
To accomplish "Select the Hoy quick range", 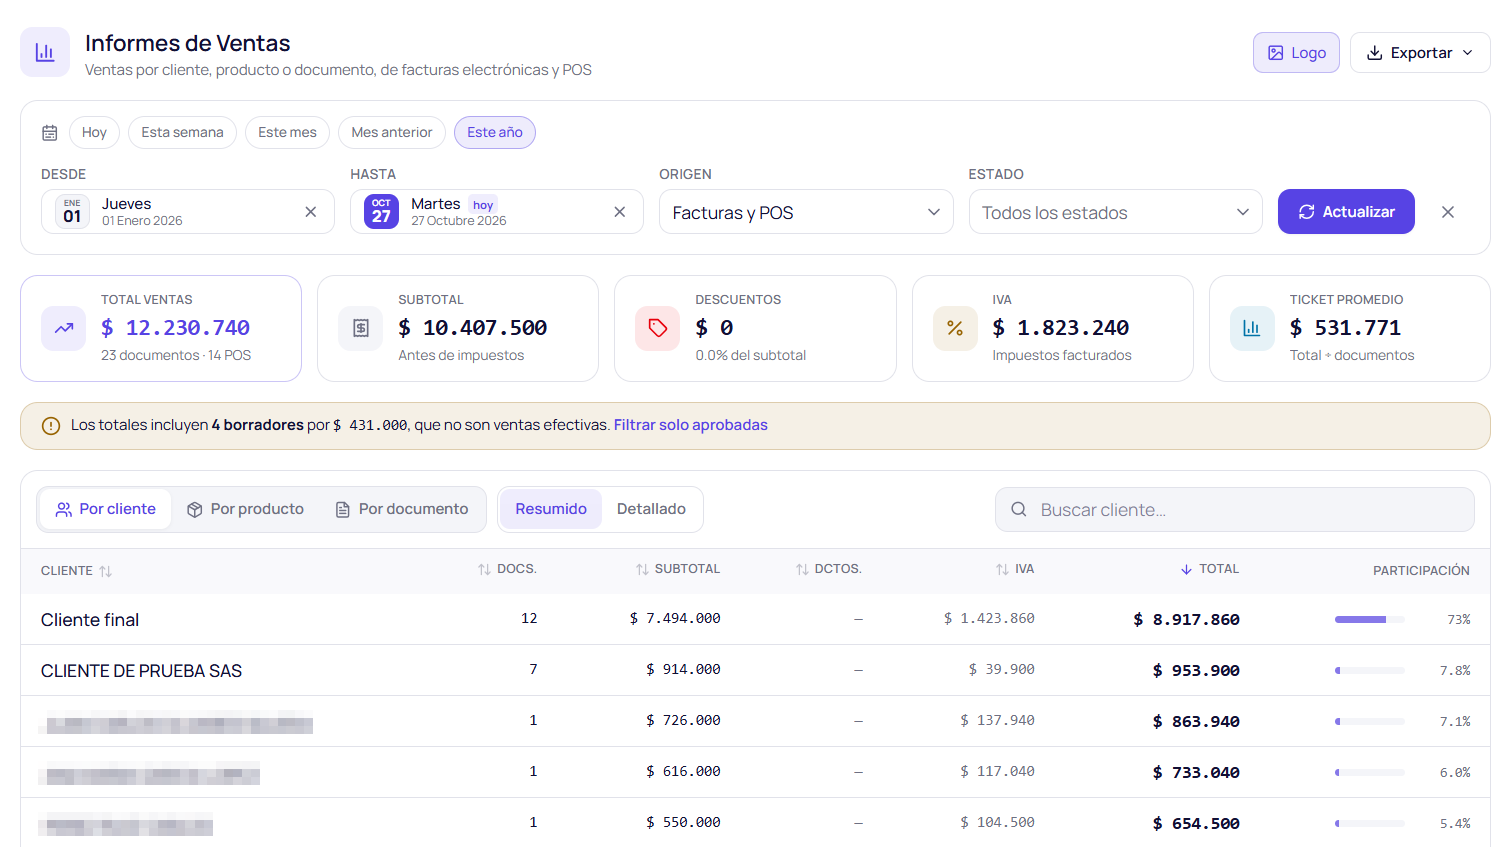I will (x=94, y=133).
